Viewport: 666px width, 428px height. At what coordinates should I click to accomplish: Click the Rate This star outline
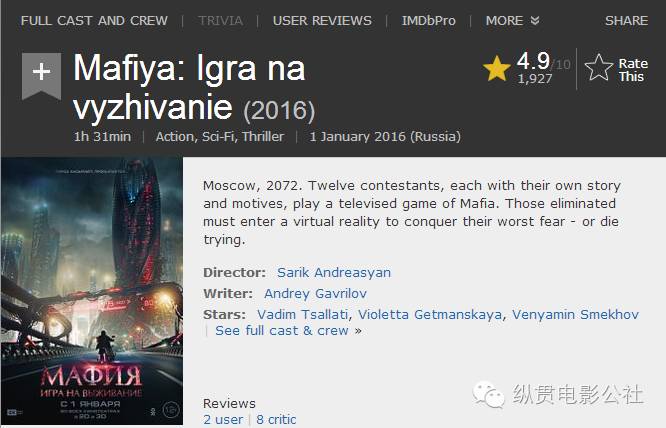click(x=598, y=68)
